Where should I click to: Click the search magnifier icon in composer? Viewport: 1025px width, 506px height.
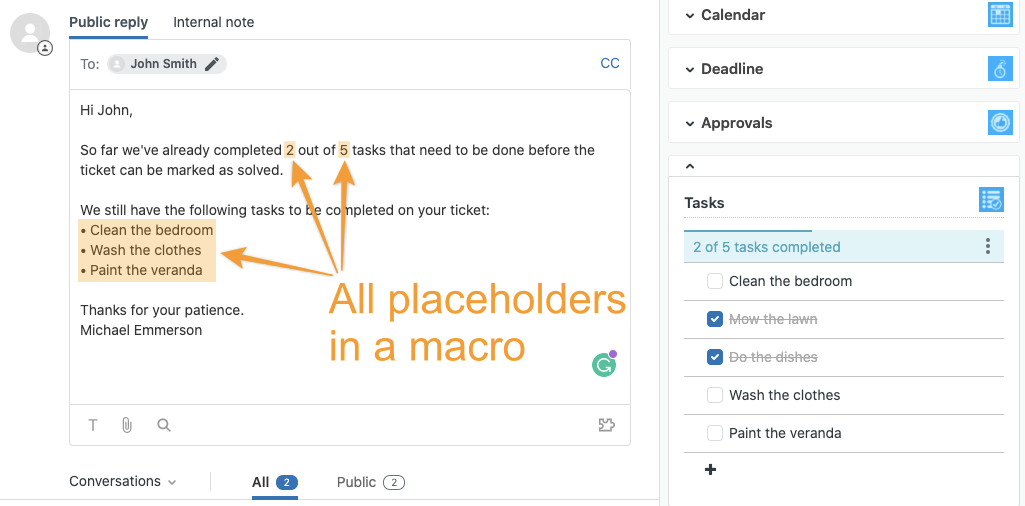coord(164,426)
